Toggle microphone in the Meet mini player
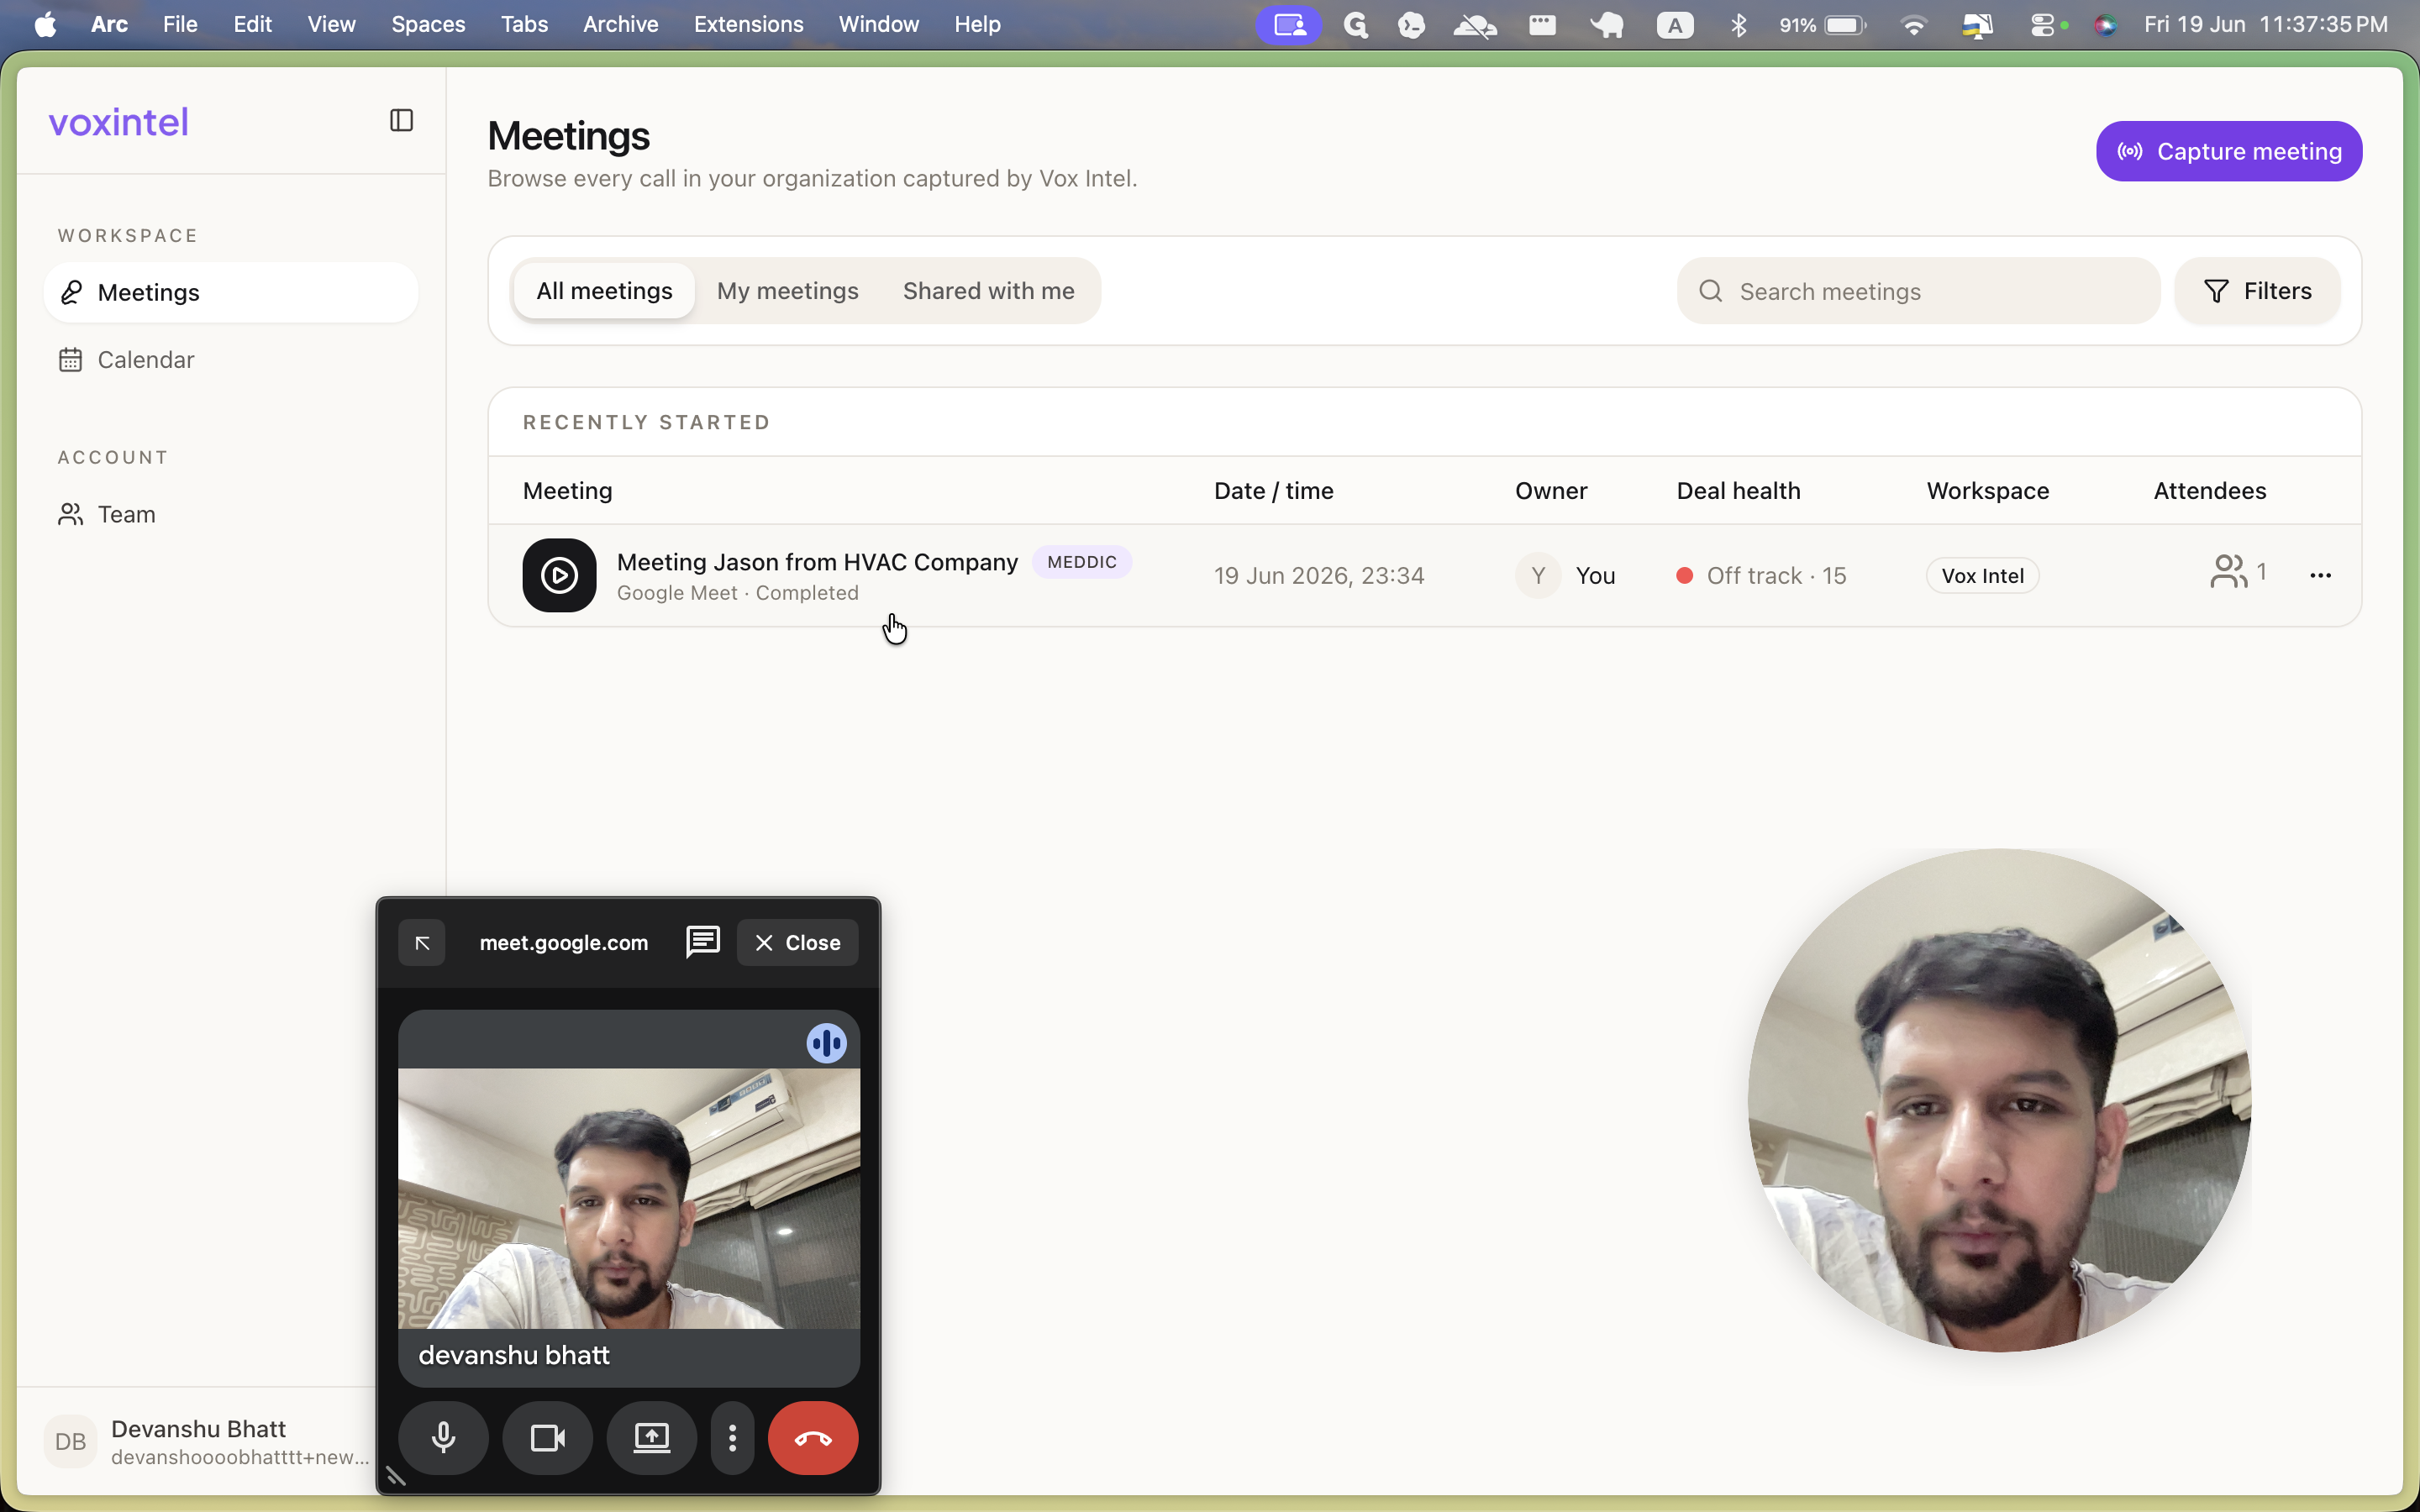Image resolution: width=2420 pixels, height=1512 pixels. (x=443, y=1438)
